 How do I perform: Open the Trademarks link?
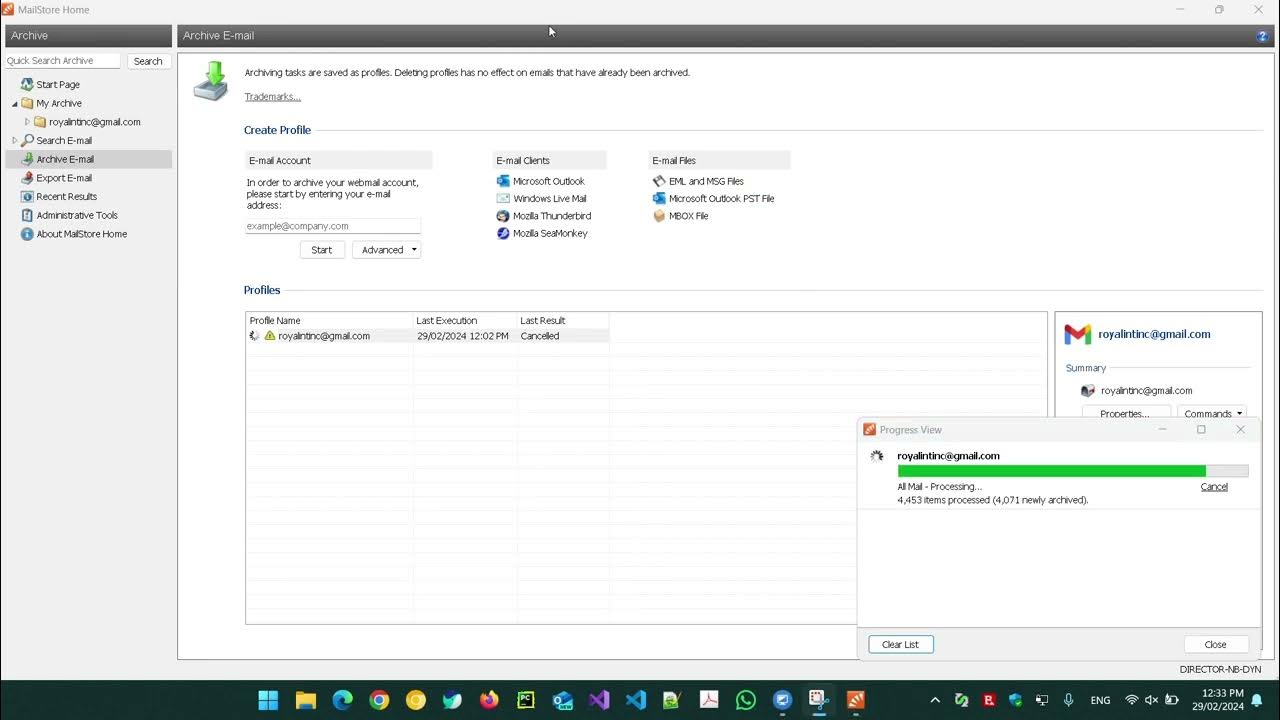(273, 97)
